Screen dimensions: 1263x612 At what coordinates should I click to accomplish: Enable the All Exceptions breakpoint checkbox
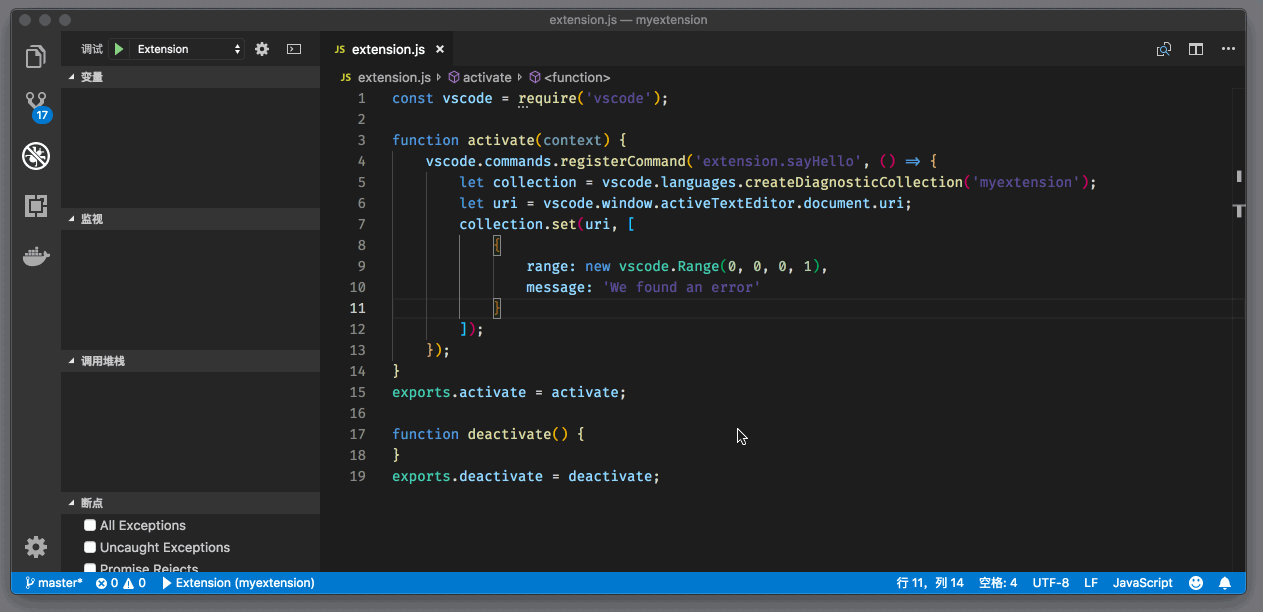click(x=90, y=525)
